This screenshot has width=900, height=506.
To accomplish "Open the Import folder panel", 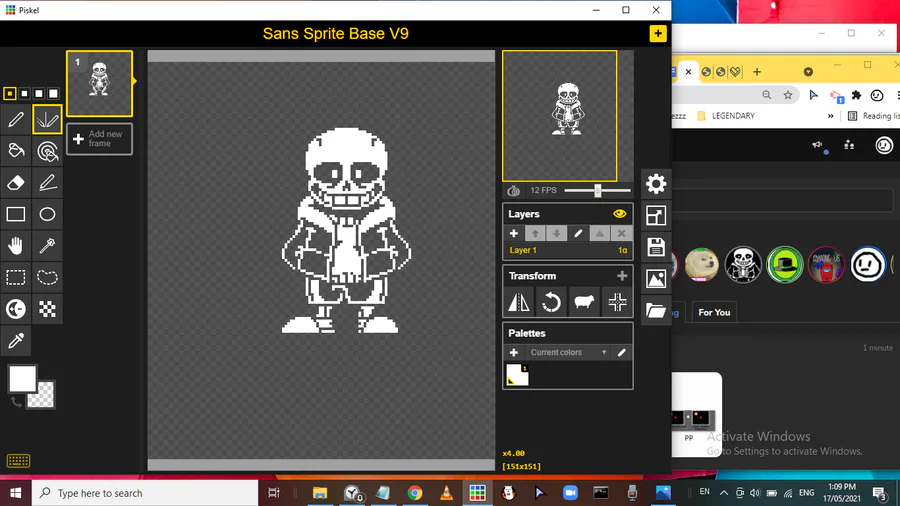I will [655, 310].
